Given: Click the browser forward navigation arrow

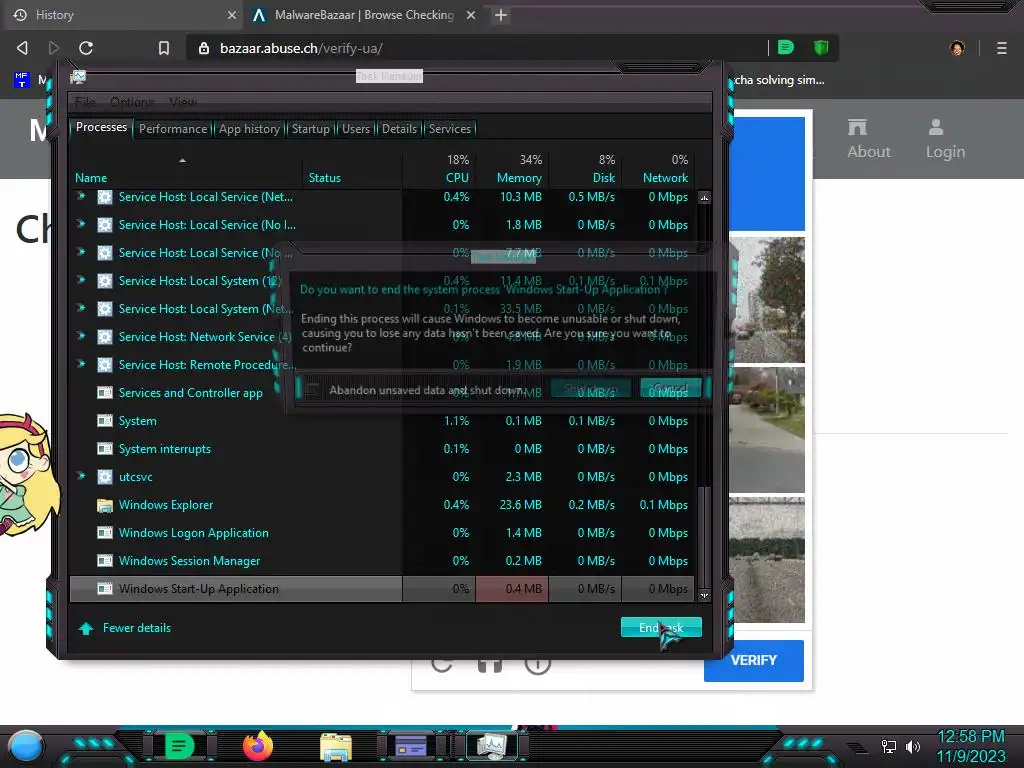Looking at the screenshot, I should (x=54, y=48).
